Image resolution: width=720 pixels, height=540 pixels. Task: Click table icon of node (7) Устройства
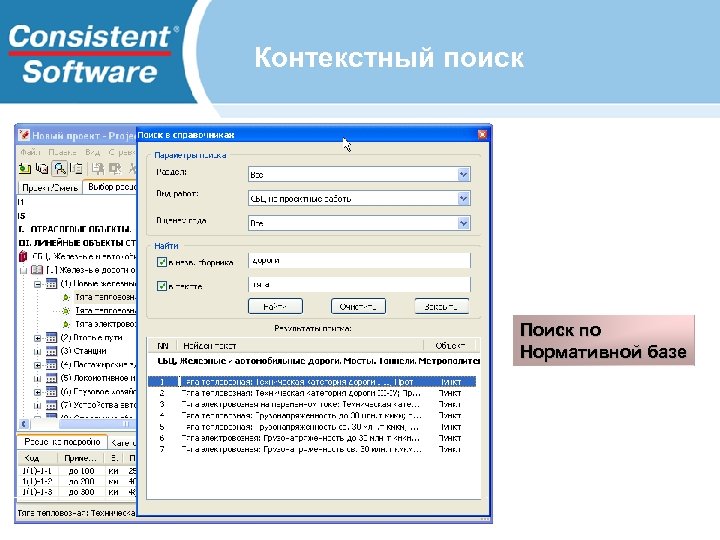[x=51, y=405]
